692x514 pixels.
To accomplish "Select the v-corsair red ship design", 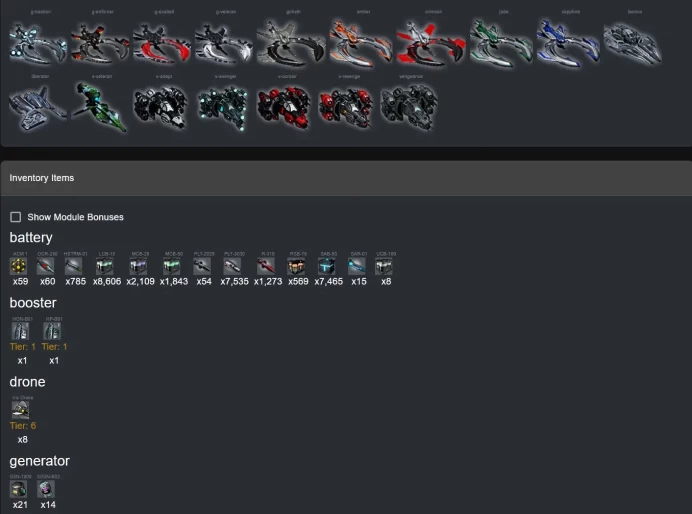I will tap(285, 108).
